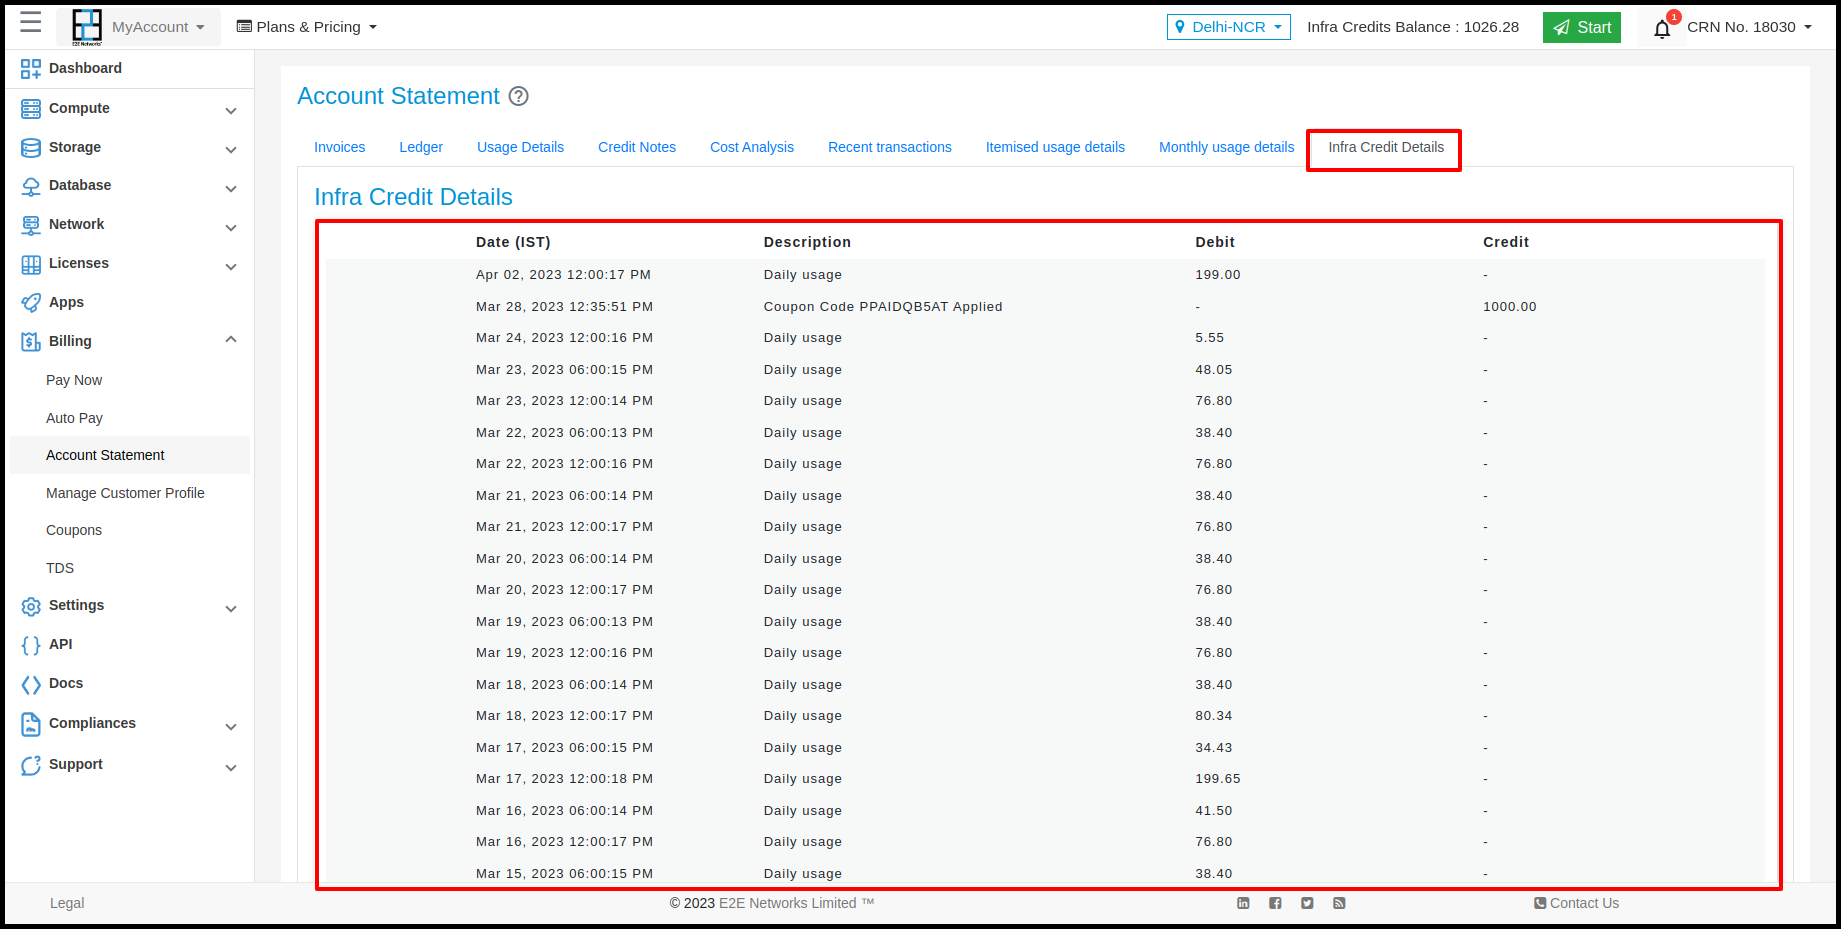Image resolution: width=1841 pixels, height=929 pixels.
Task: Open the Facebook footer icon
Action: [1275, 903]
